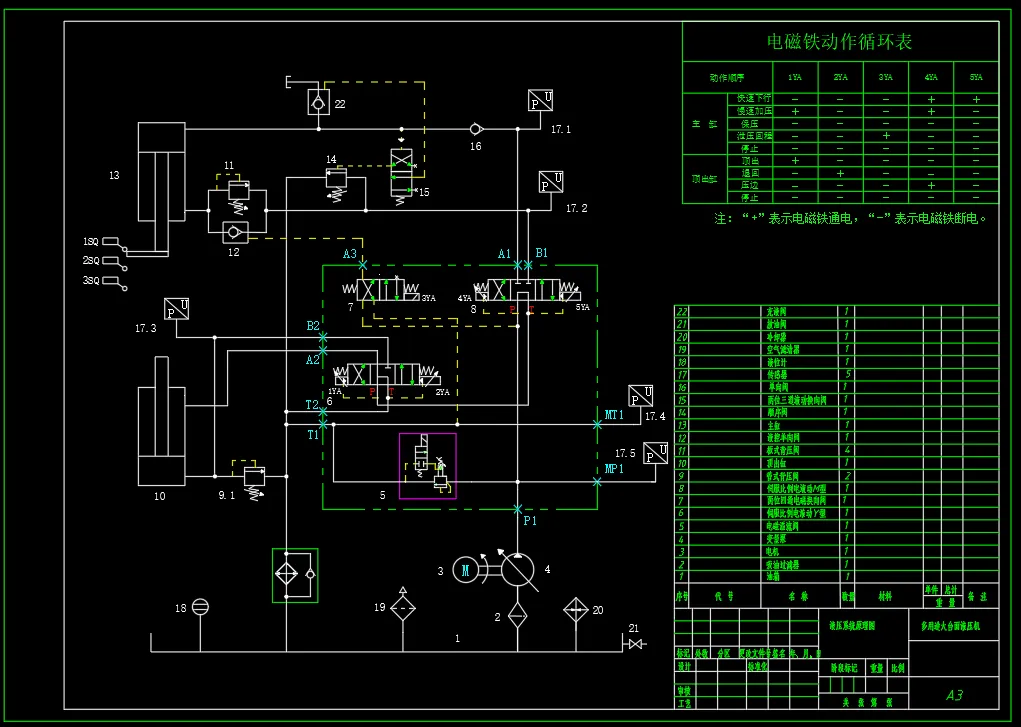1021x727 pixels.
Task: Click parts list name 电机 in row 3
Action: coord(774,552)
